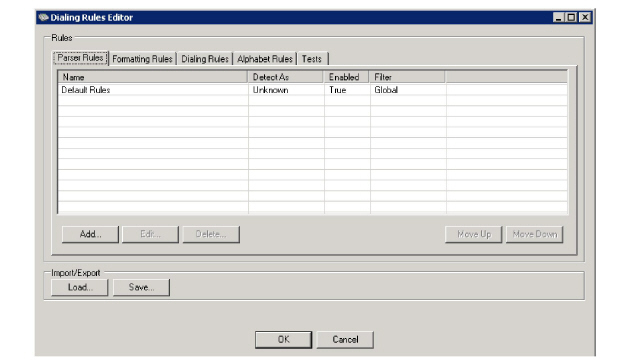The width and height of the screenshot is (629, 362).
Task: Click the Move Up button
Action: point(474,234)
